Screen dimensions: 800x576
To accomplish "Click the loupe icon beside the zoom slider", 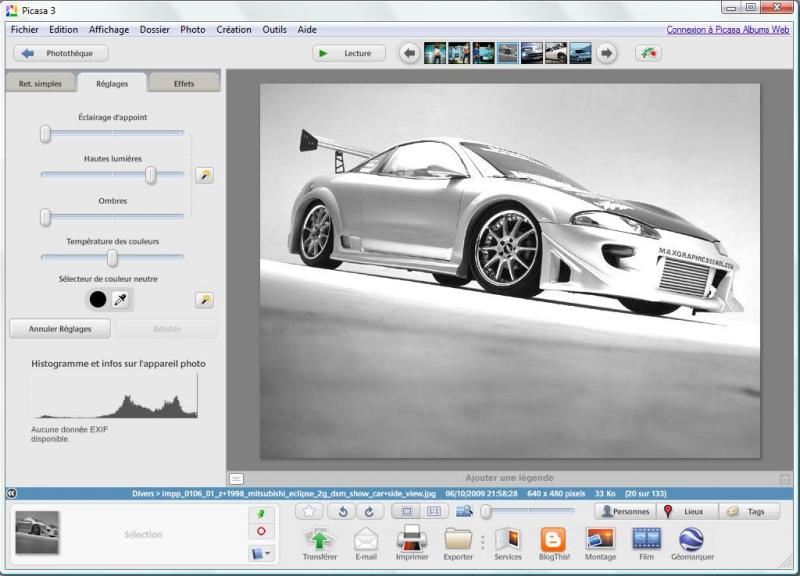I will pyautogui.click(x=464, y=511).
